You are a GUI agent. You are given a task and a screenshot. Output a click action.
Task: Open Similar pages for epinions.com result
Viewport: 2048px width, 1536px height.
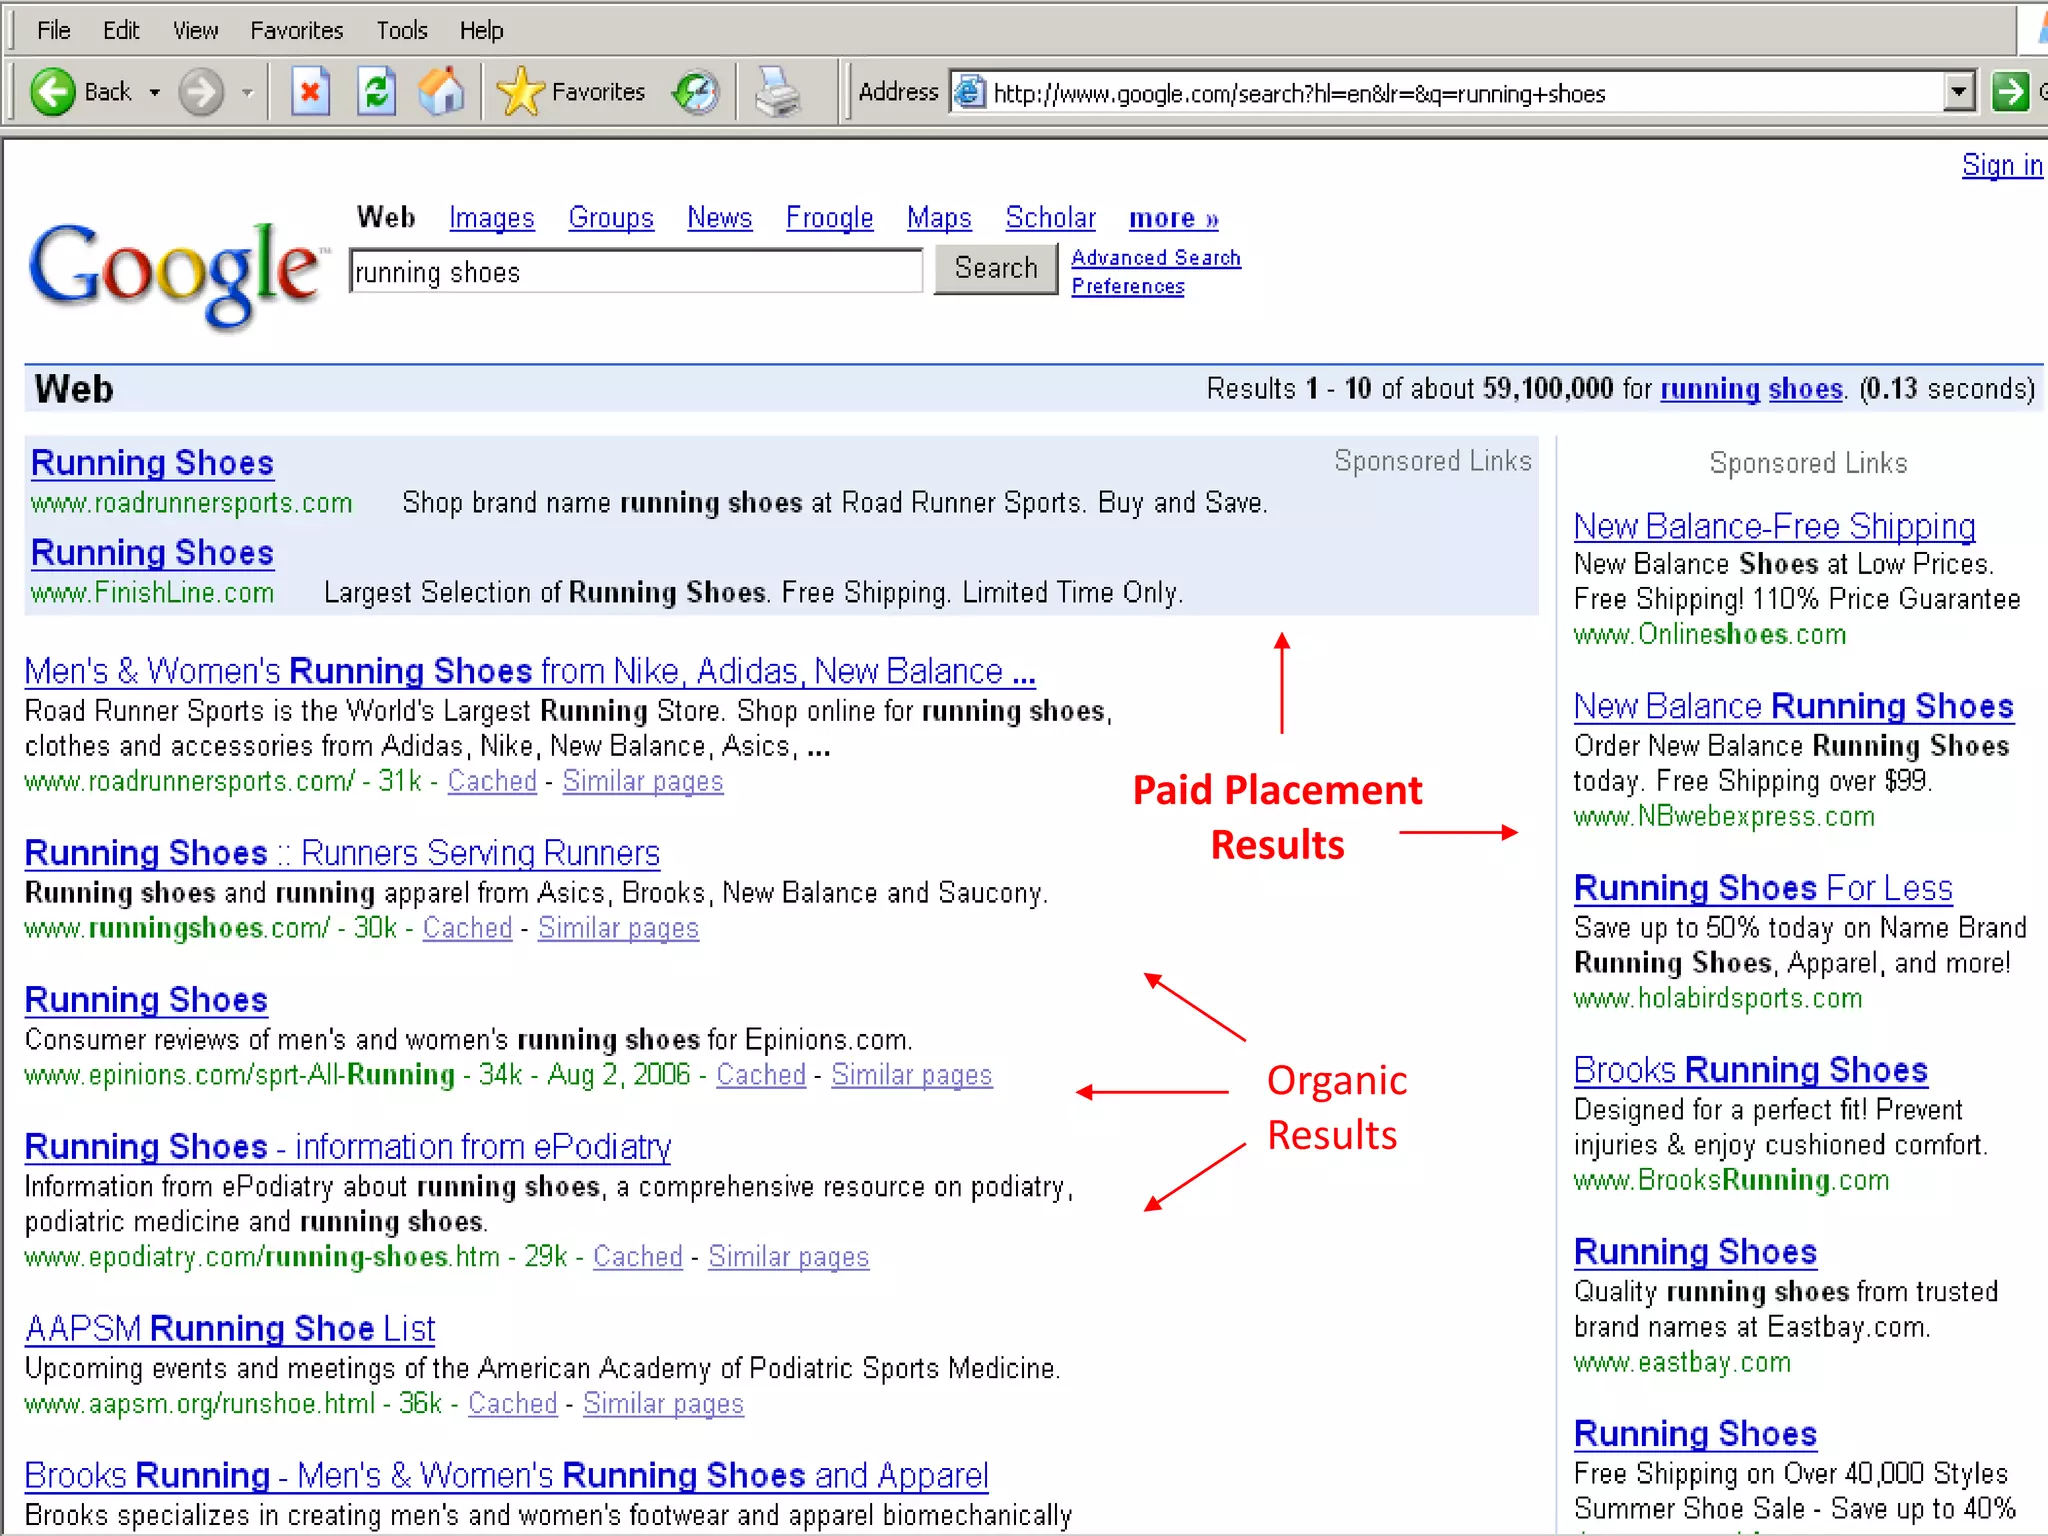click(x=912, y=1075)
